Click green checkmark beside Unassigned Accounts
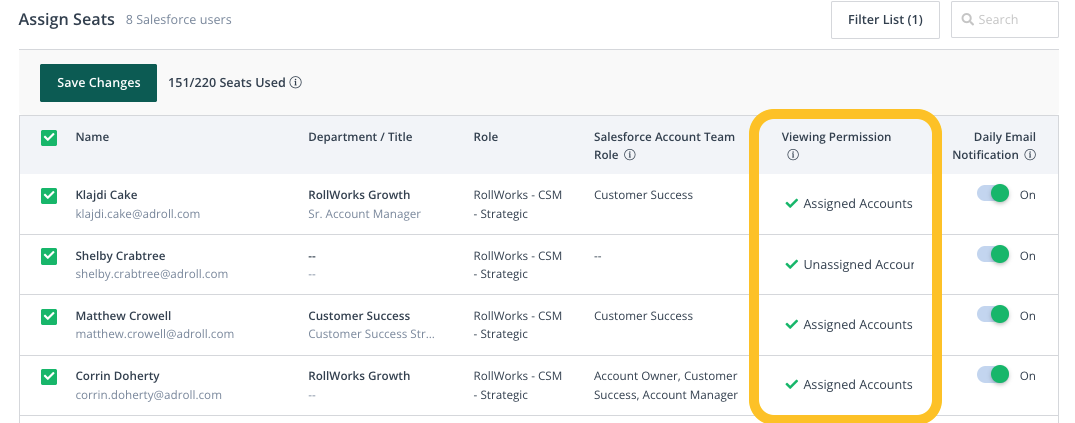This screenshot has width=1075, height=423. pyautogui.click(x=791, y=265)
